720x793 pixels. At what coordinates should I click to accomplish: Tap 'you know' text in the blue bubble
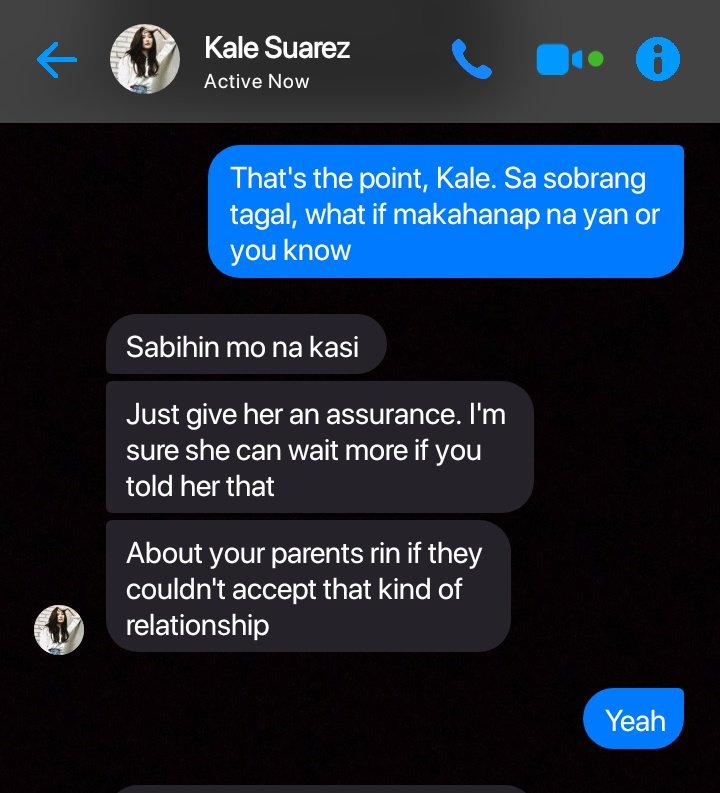pos(290,250)
